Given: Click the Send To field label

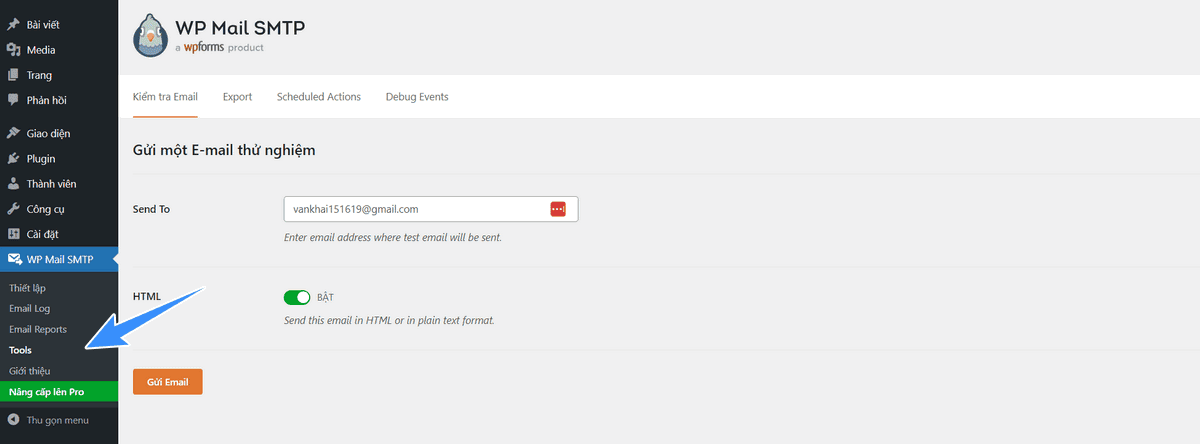Looking at the screenshot, I should (151, 209).
